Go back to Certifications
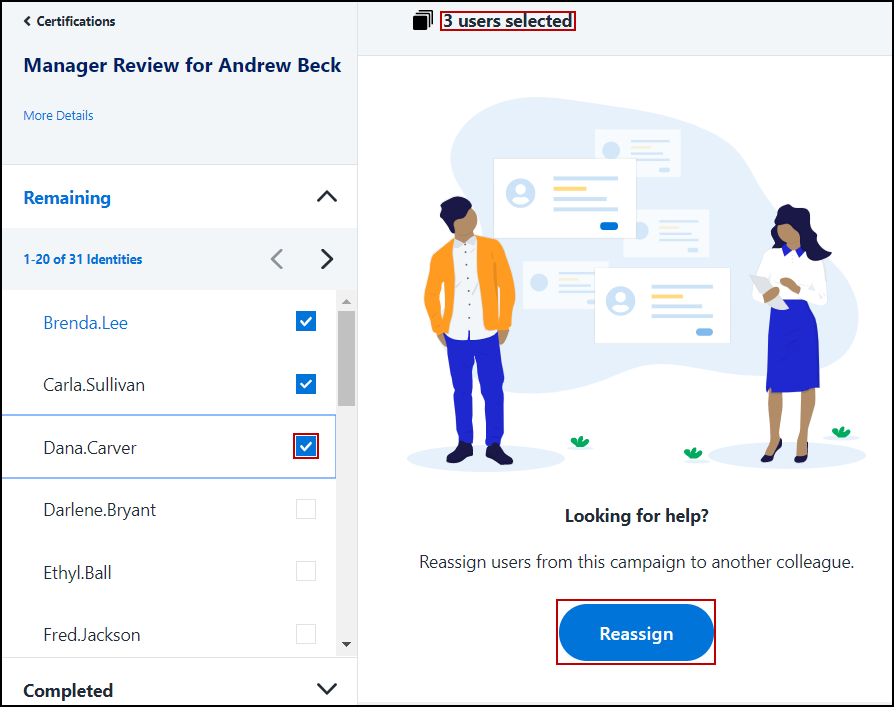The image size is (894, 707). point(69,21)
